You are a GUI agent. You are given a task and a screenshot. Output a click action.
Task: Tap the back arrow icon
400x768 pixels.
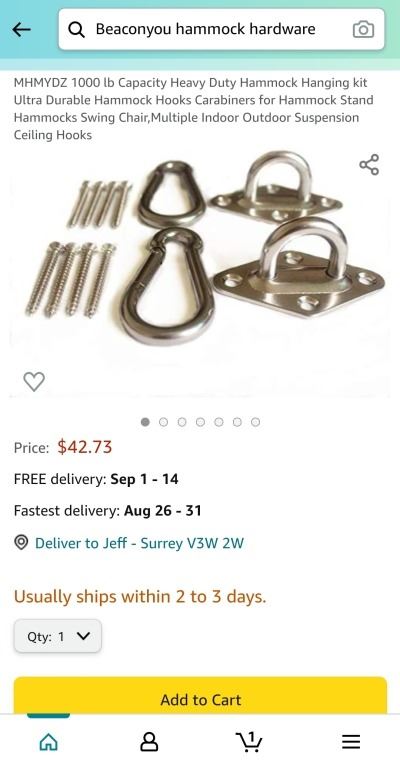[x=22, y=29]
